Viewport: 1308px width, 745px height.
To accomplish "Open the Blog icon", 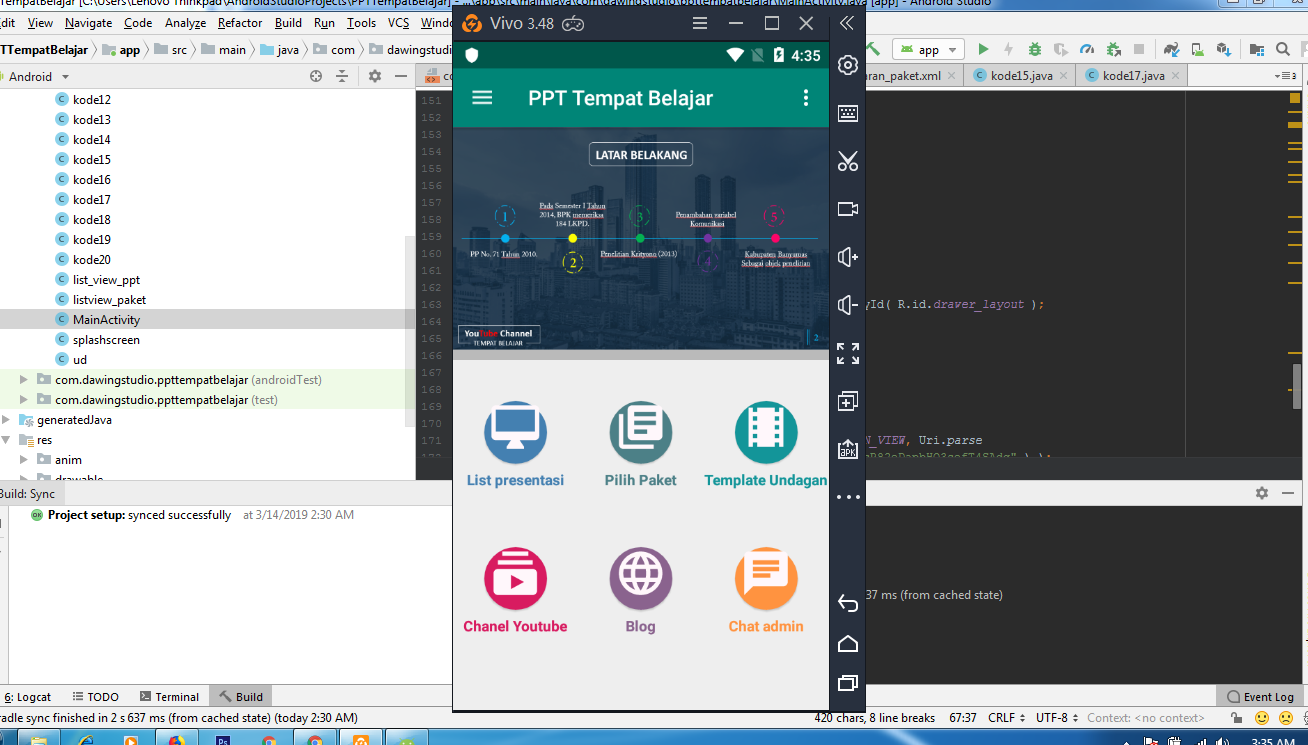I will tap(641, 578).
